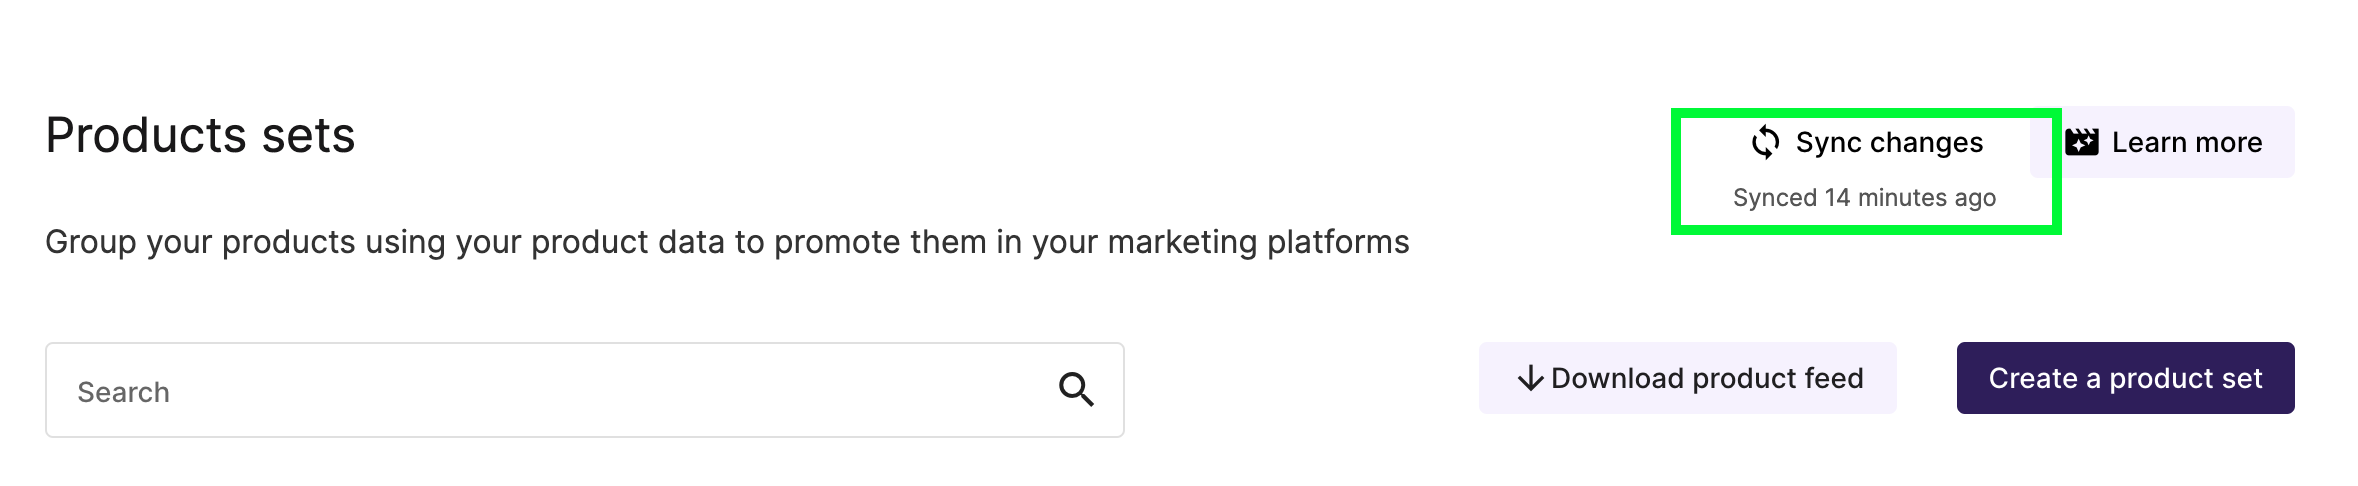
Task: Click the 'Sync changes' label text
Action: pos(1889,143)
